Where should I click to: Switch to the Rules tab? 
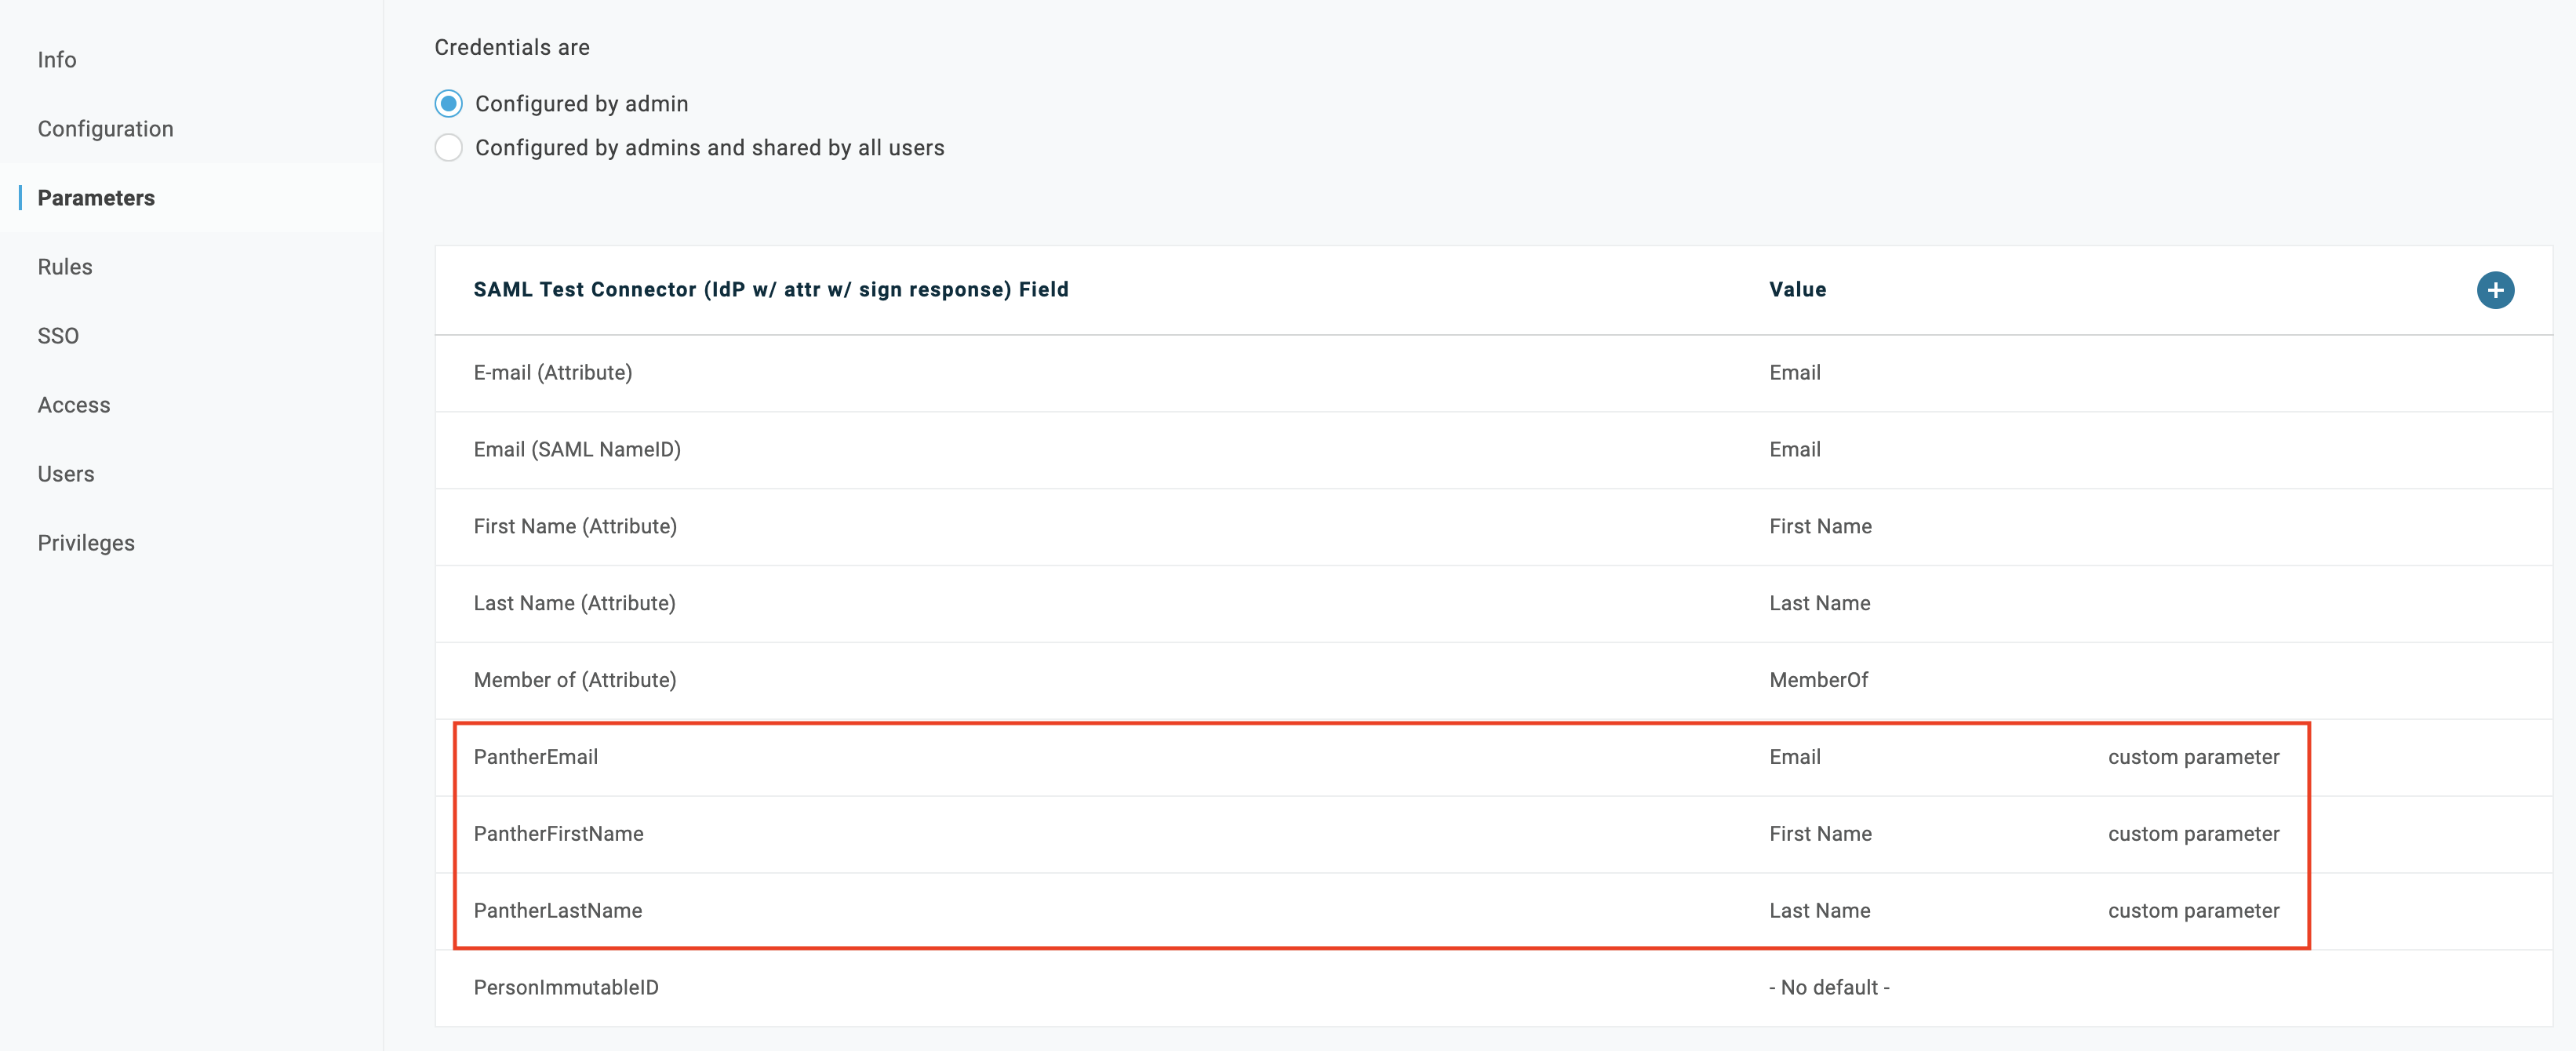tap(65, 267)
